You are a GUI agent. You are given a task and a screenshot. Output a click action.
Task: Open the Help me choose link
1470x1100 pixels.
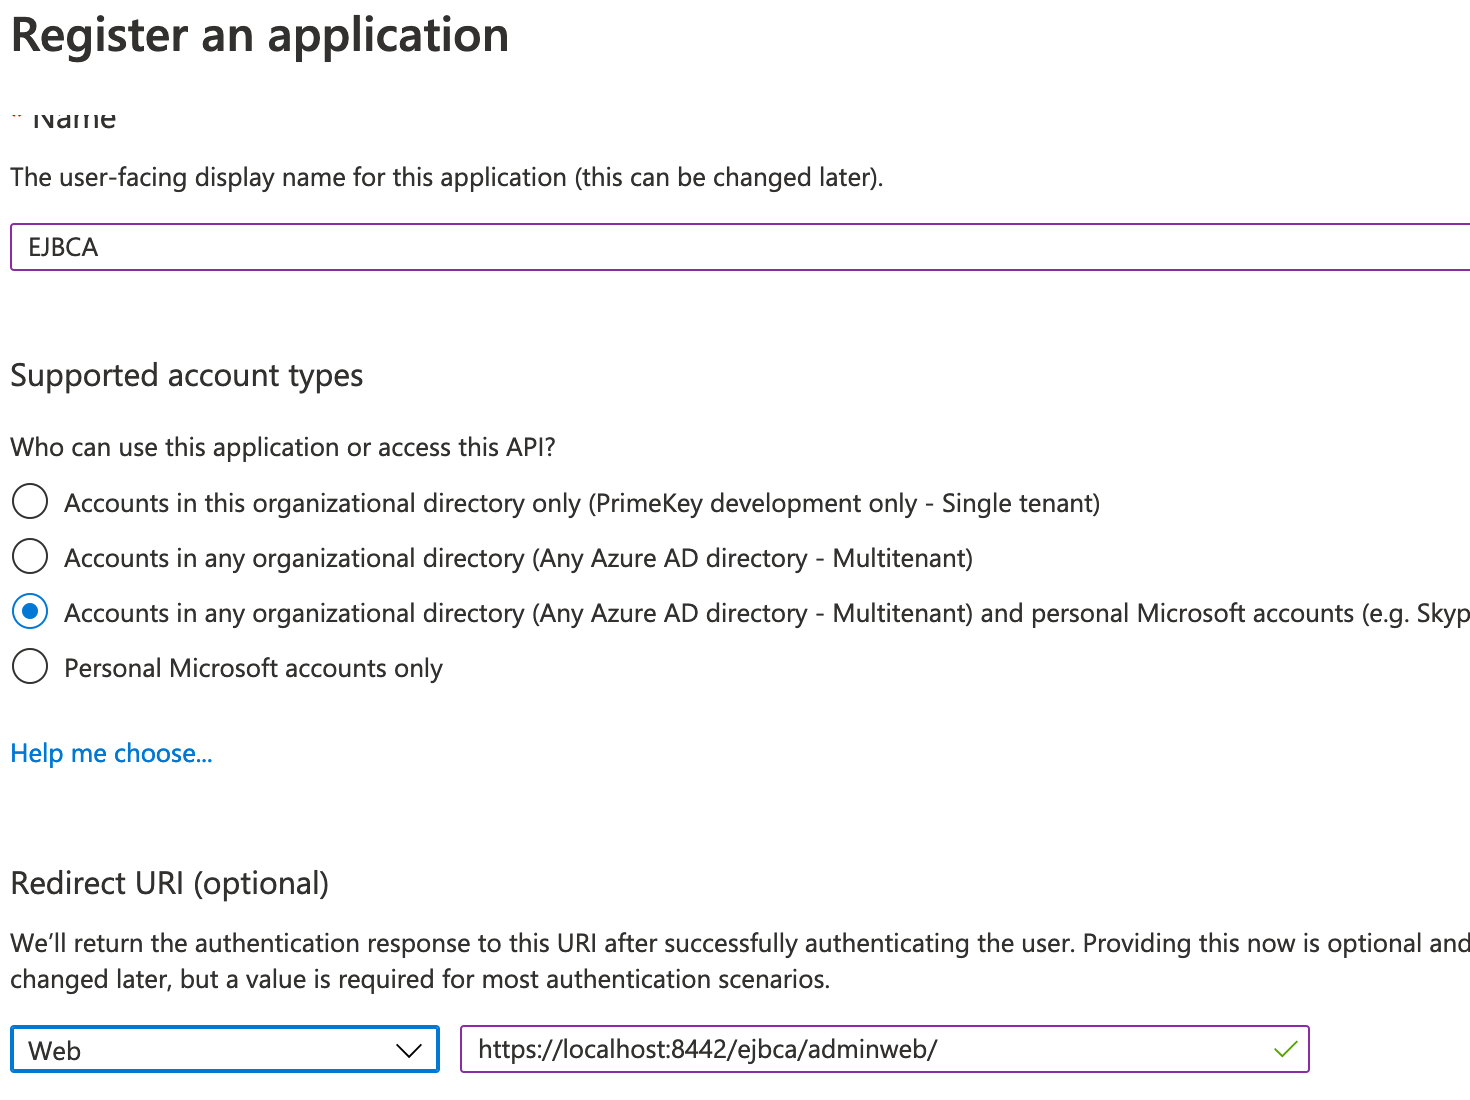(111, 753)
